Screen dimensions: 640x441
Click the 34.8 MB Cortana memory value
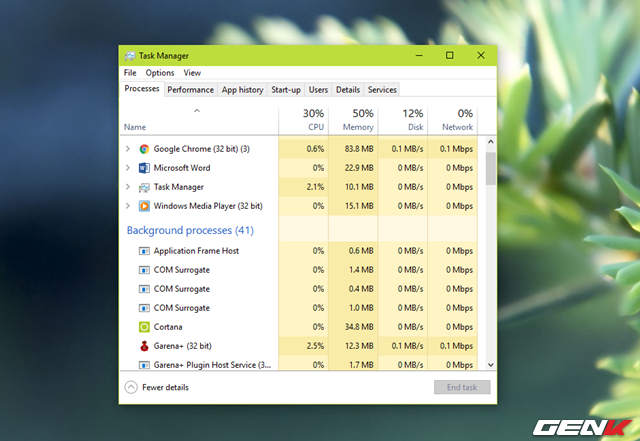pos(359,327)
